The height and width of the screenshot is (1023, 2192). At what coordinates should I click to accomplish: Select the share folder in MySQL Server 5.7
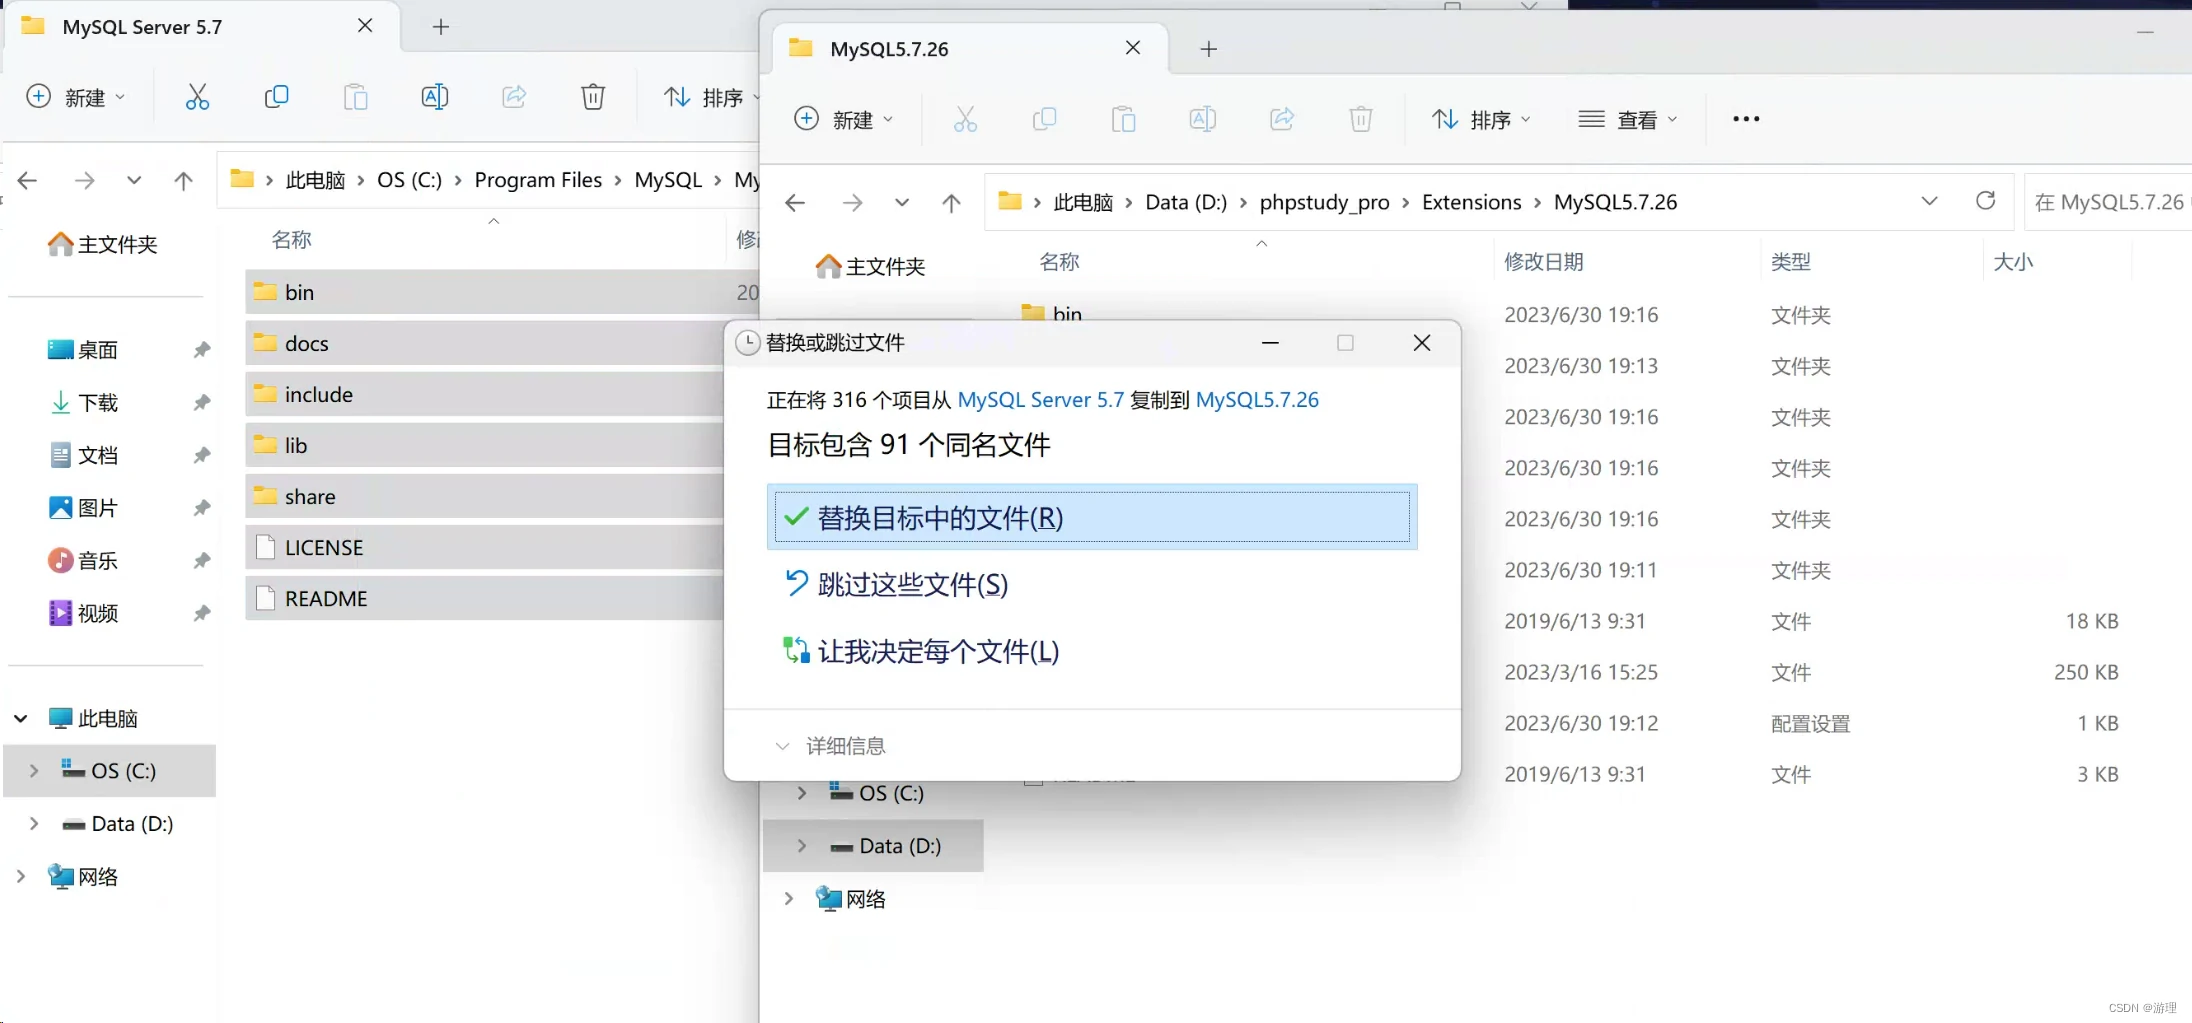(484, 496)
